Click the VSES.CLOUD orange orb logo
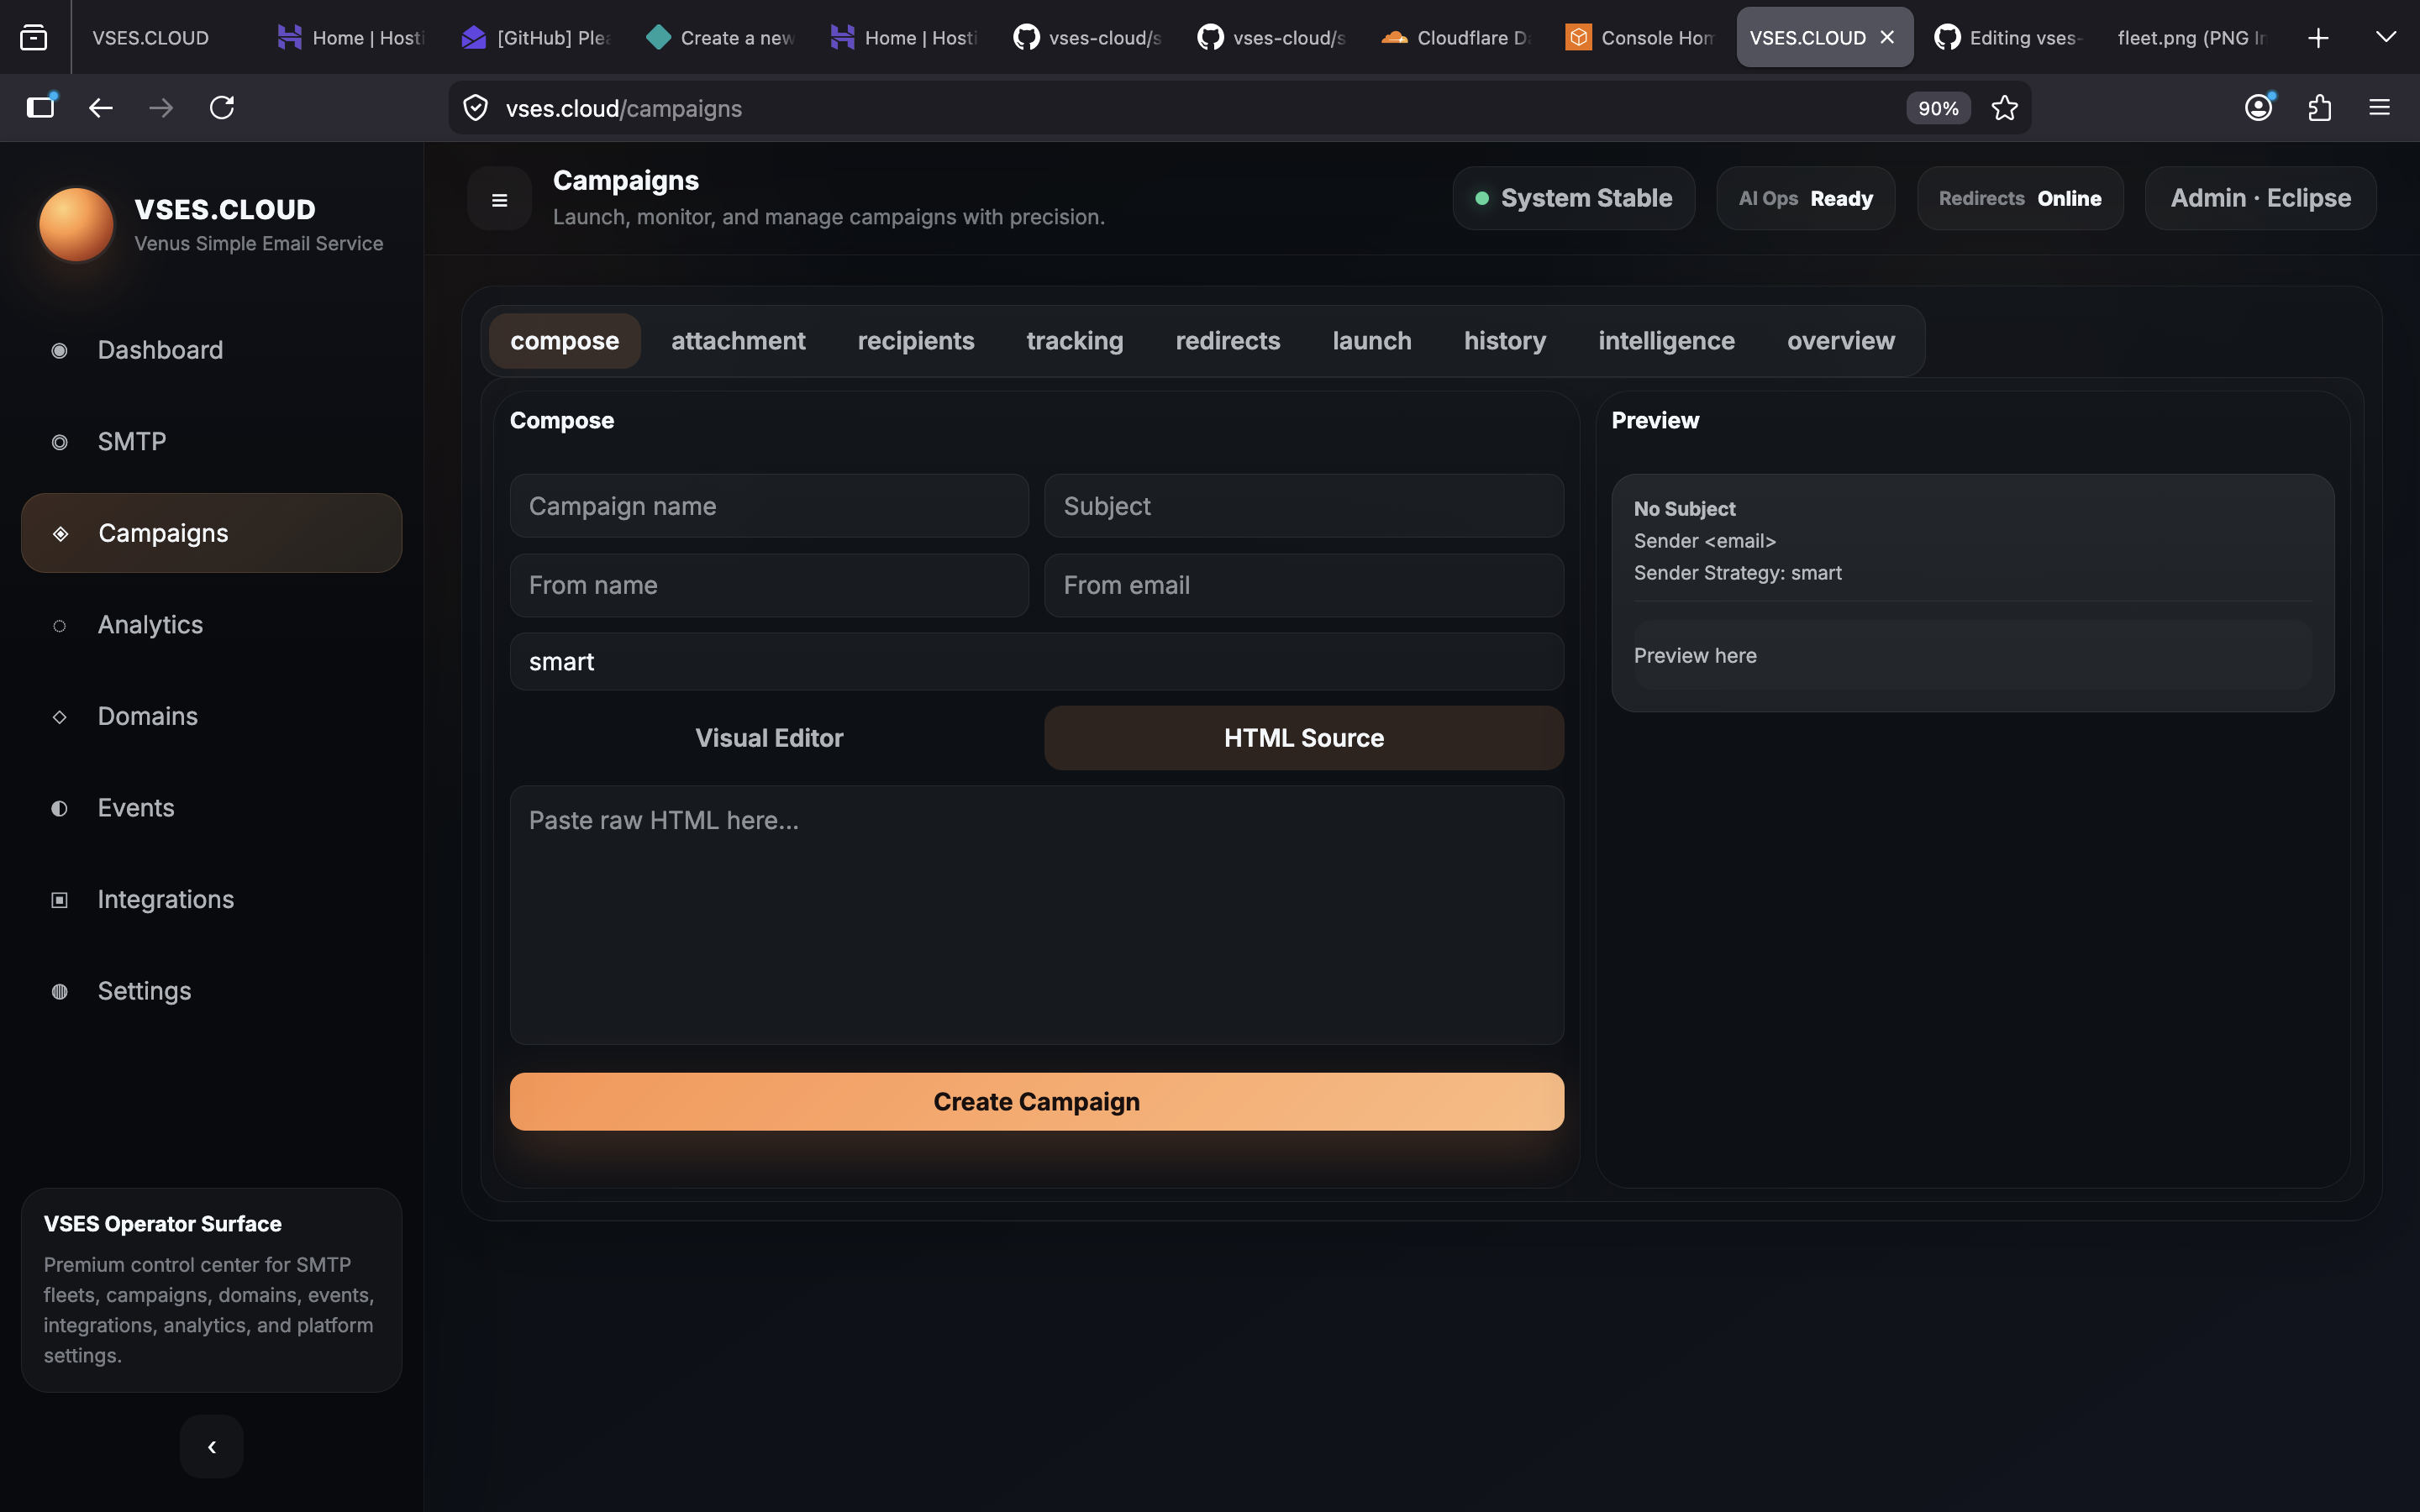 point(76,224)
